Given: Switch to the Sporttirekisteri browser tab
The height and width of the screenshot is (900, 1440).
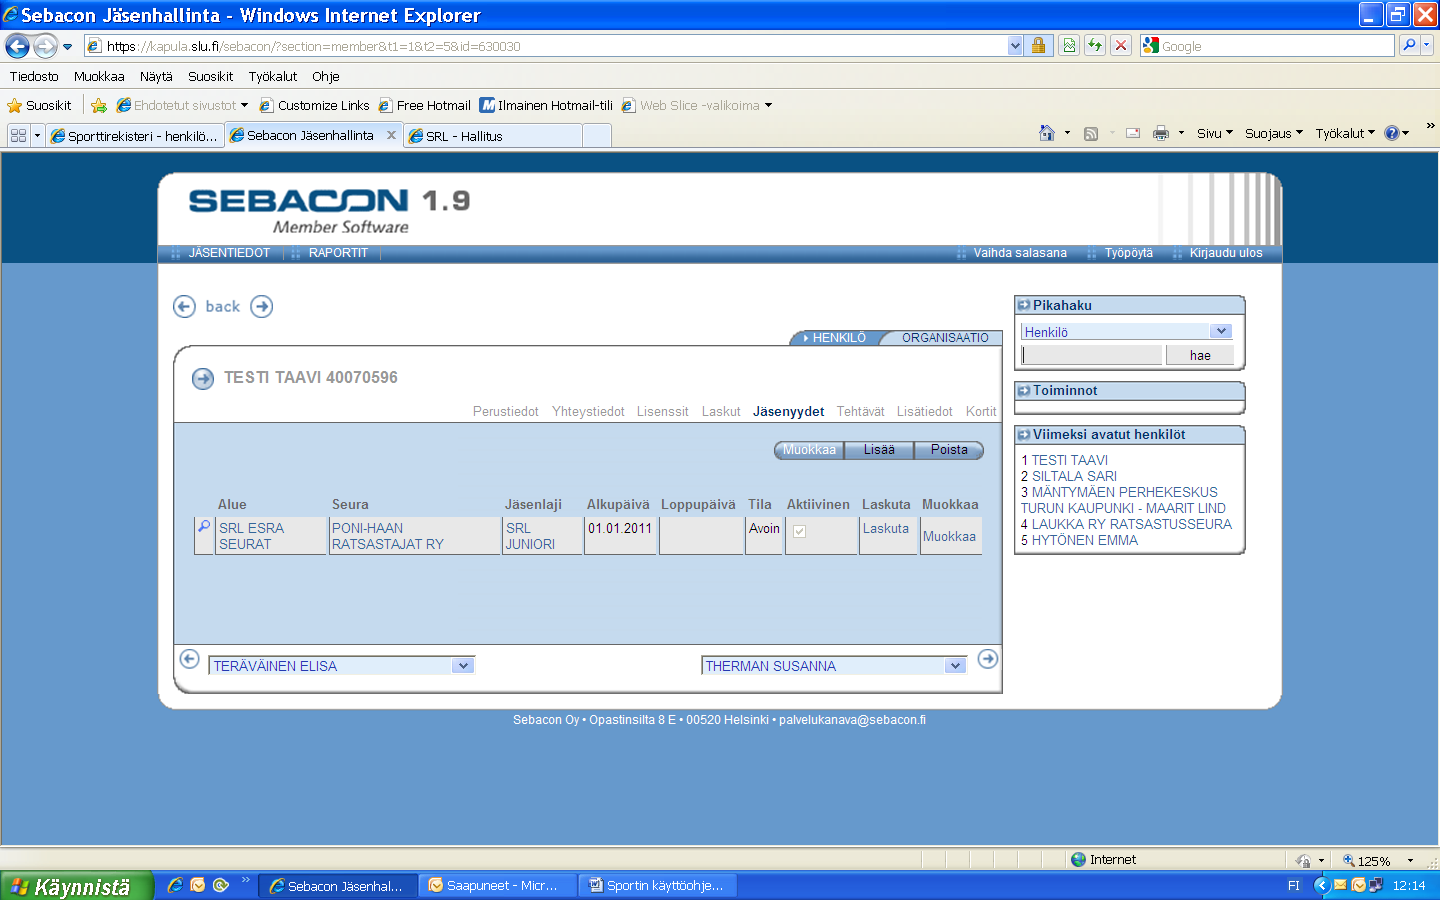Looking at the screenshot, I should tap(134, 136).
